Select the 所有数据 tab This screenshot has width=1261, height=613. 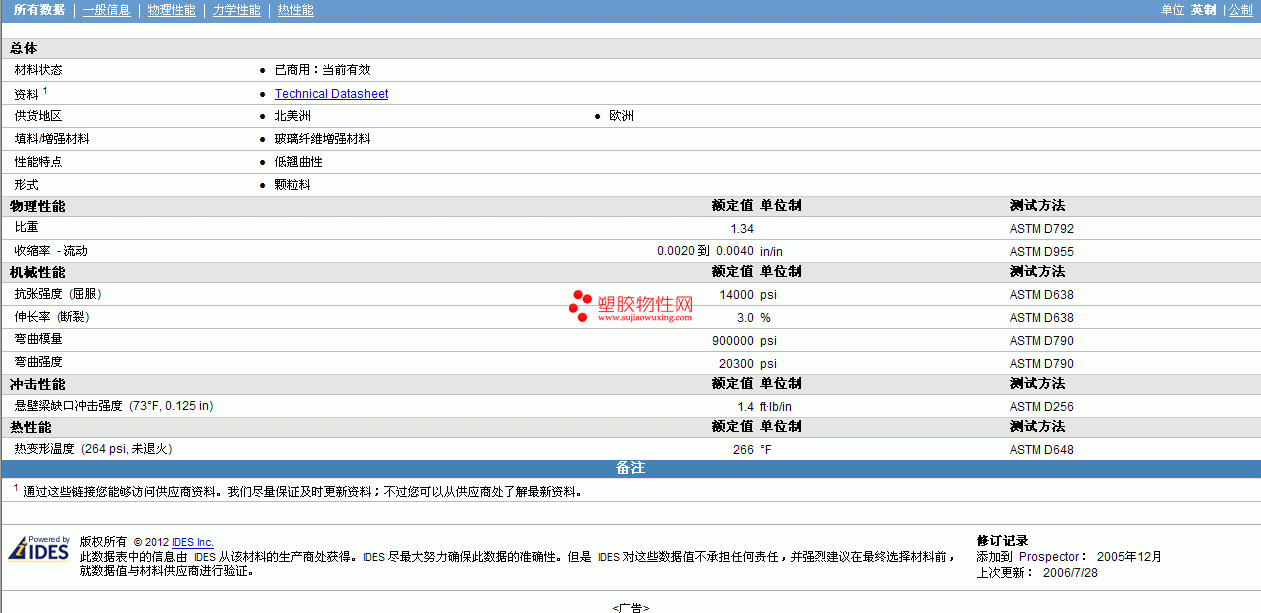pyautogui.click(x=40, y=10)
